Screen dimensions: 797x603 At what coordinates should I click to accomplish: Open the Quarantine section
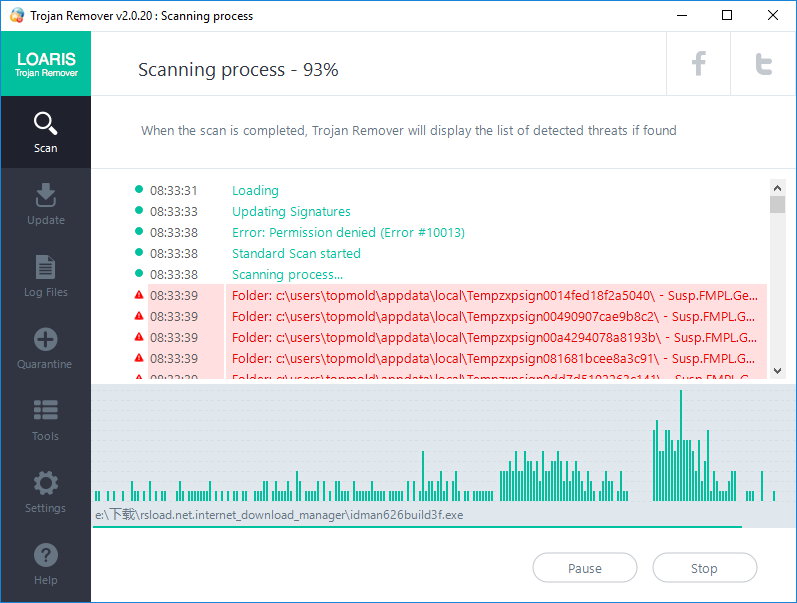(46, 348)
